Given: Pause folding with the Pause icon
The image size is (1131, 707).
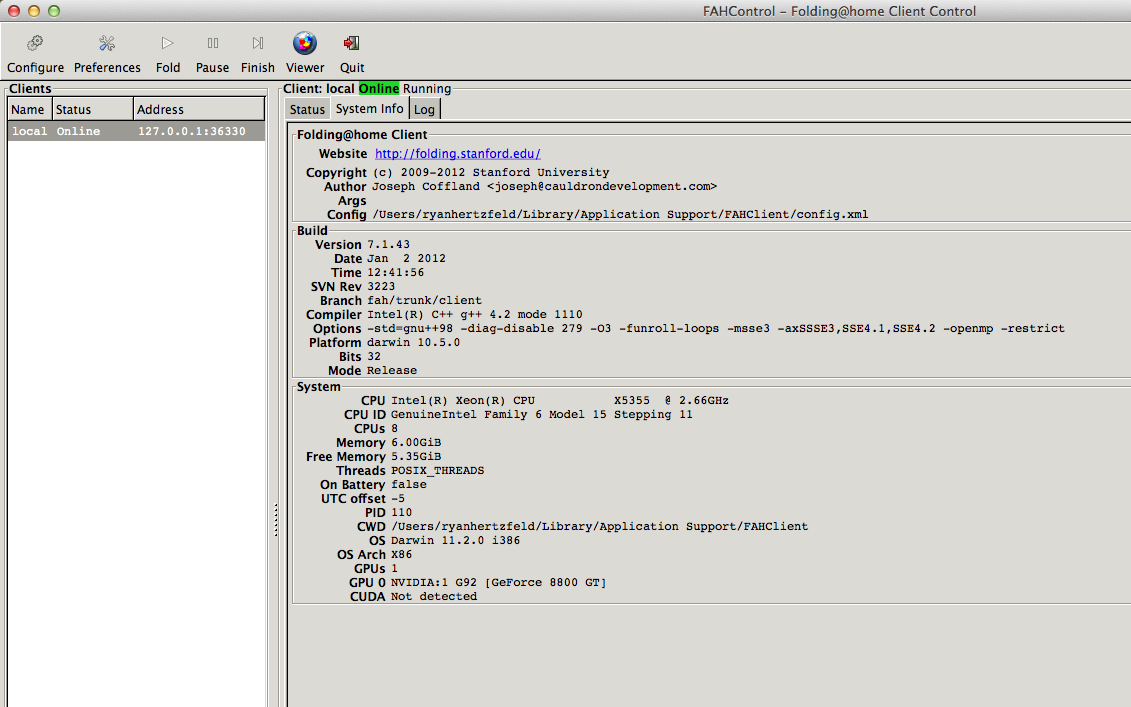Looking at the screenshot, I should (212, 43).
